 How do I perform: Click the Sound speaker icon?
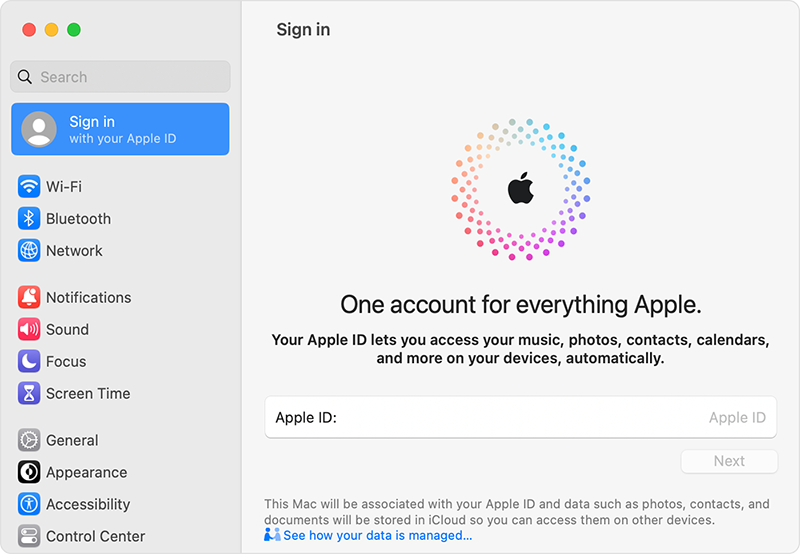pyautogui.click(x=29, y=329)
